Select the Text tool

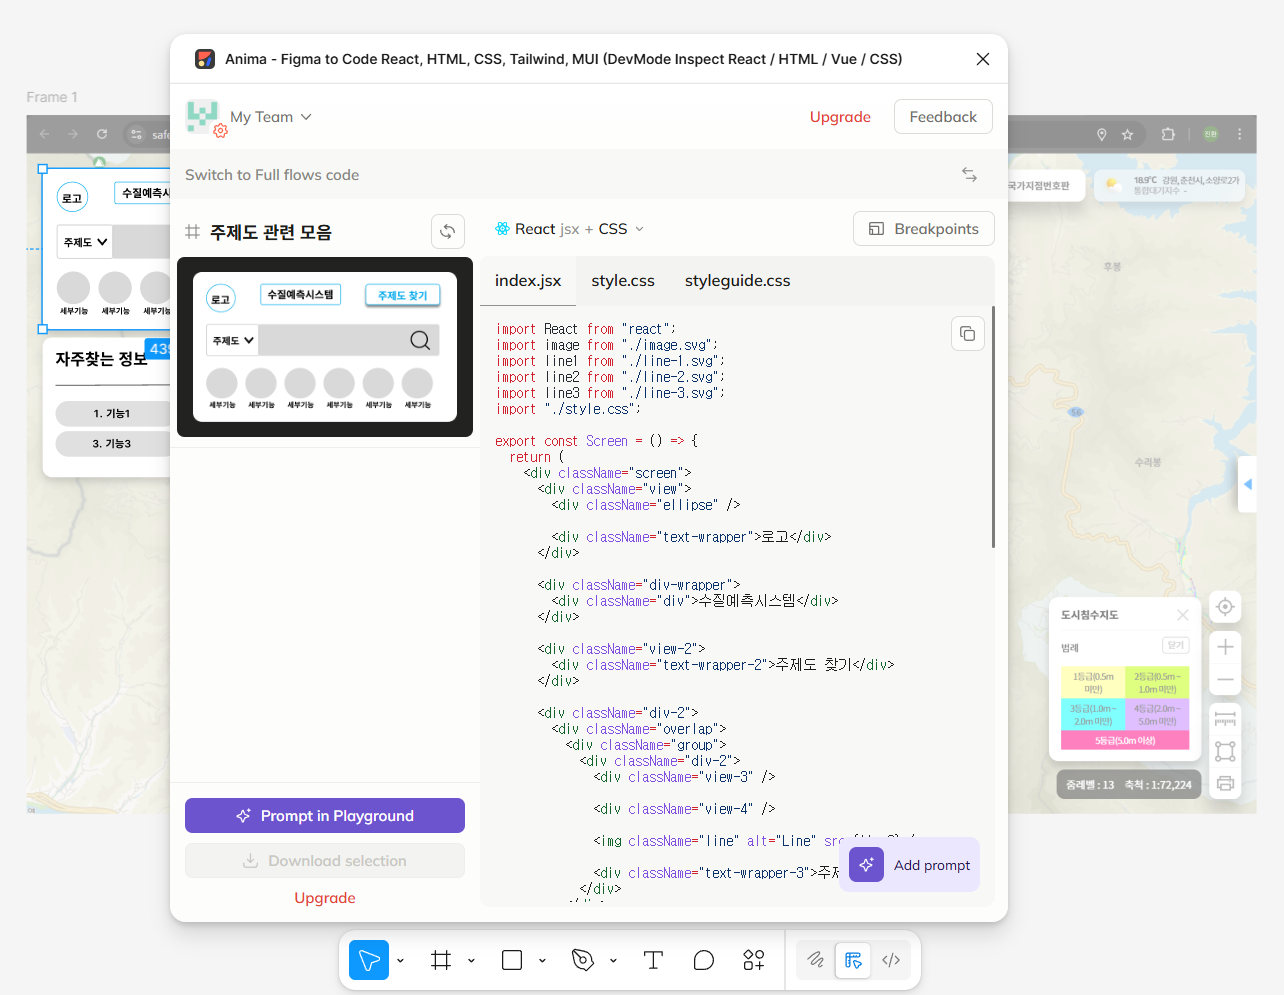653,960
